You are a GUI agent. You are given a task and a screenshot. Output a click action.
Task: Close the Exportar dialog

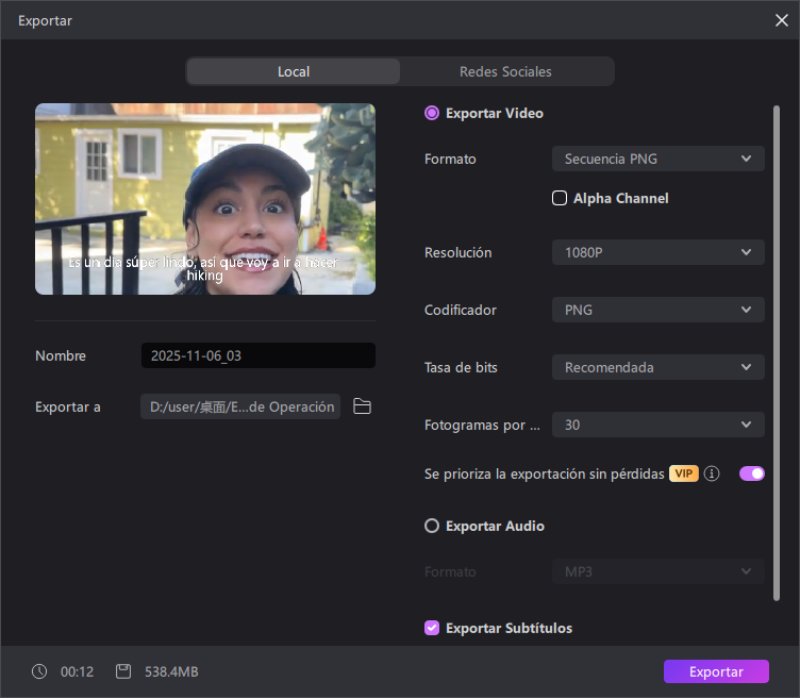(x=781, y=20)
